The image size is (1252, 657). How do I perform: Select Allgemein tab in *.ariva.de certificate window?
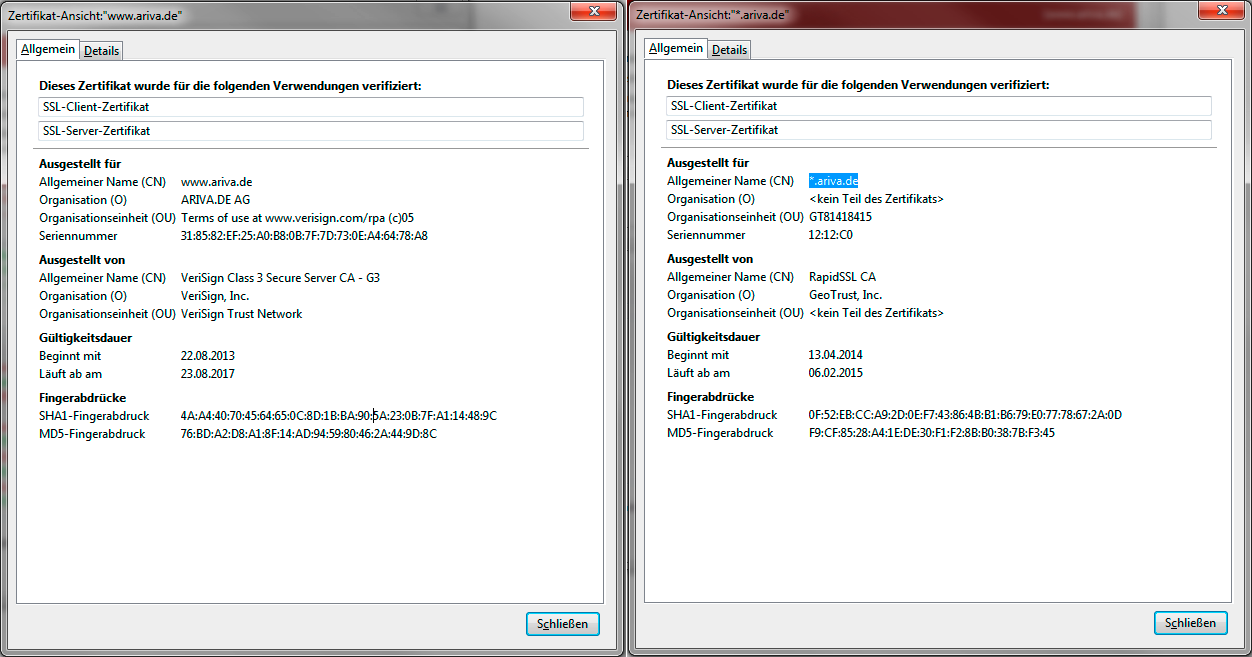pos(676,48)
